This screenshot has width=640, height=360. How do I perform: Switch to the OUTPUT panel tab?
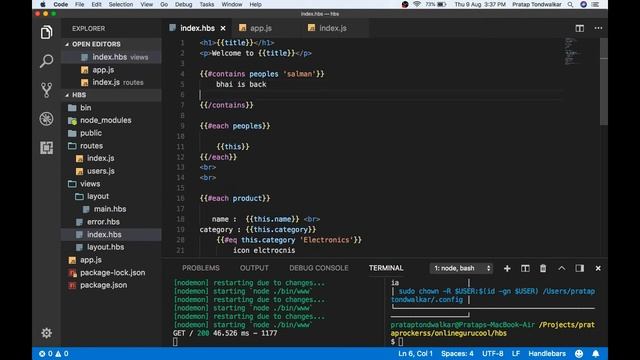[x=254, y=268]
